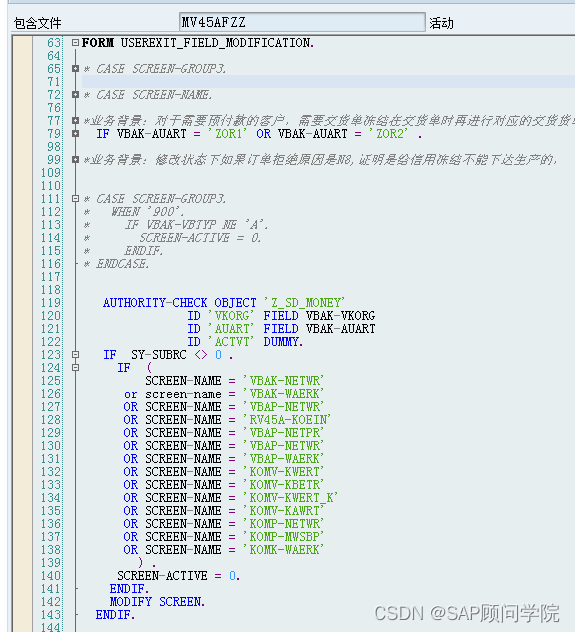Click the 'VBAK-WAERK' string on line 126
Viewport: 575px width, 632px height.
coord(283,394)
